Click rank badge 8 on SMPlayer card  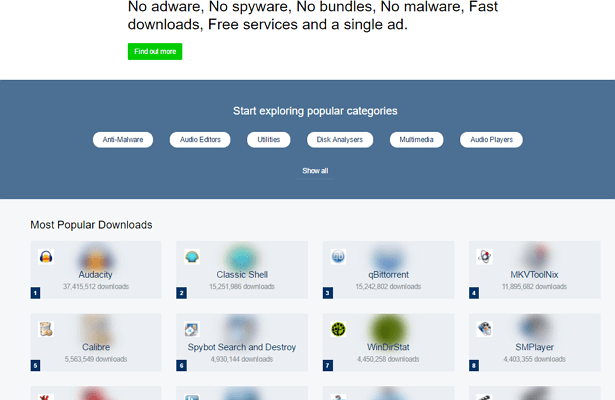474,365
